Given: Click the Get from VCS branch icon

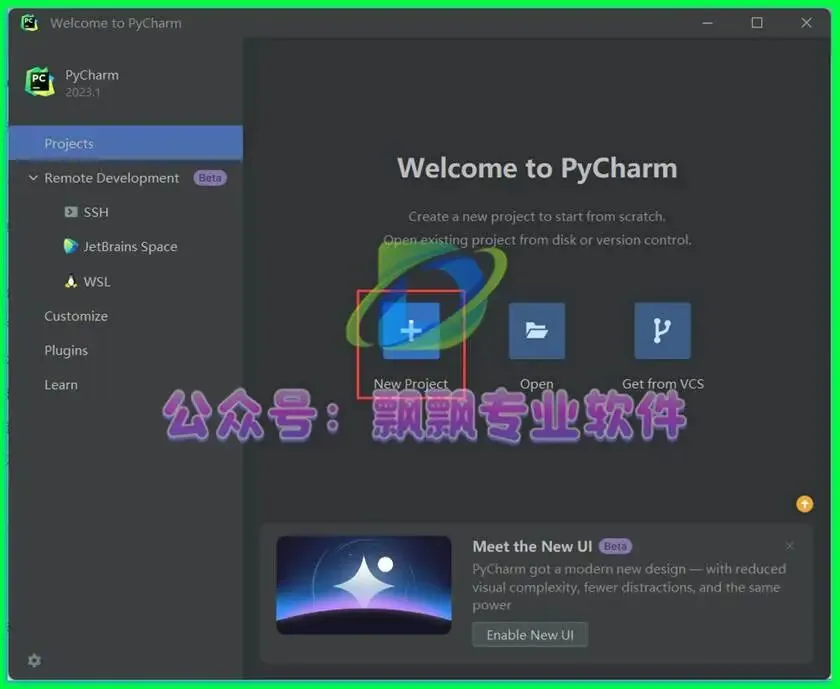Looking at the screenshot, I should click(x=662, y=331).
